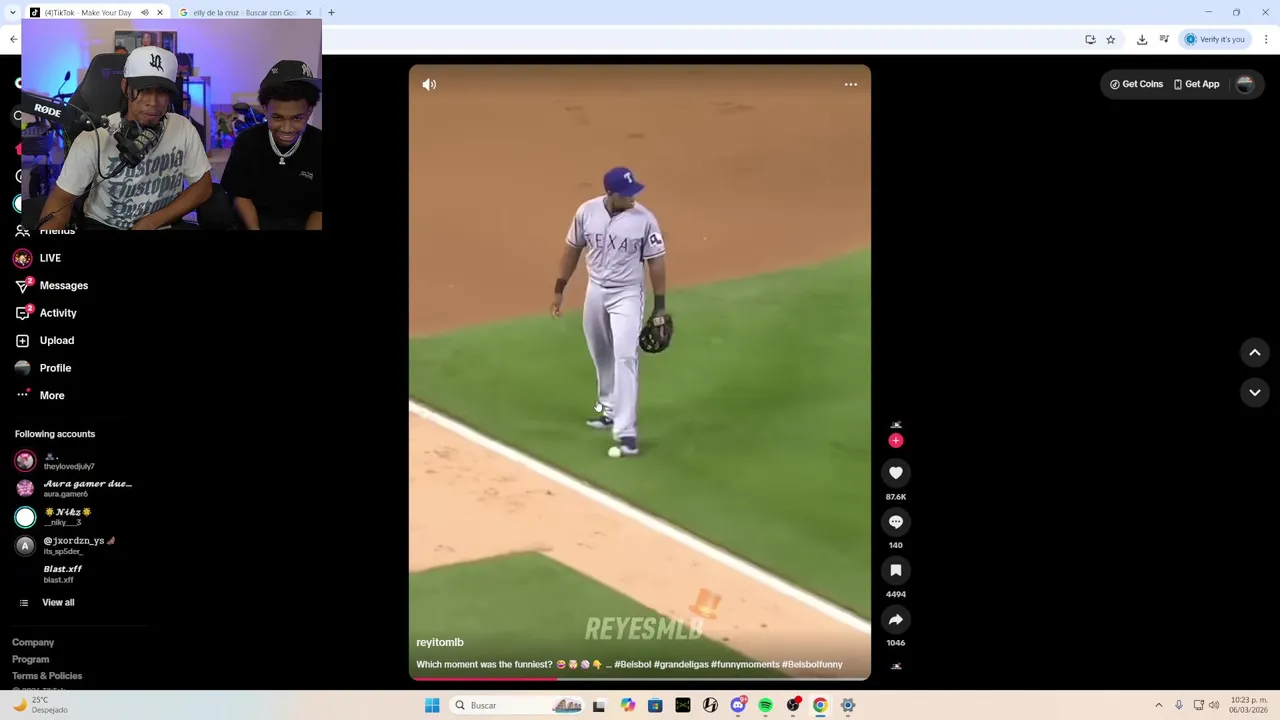
Task: Open Messages in the sidebar
Action: pyautogui.click(x=64, y=286)
